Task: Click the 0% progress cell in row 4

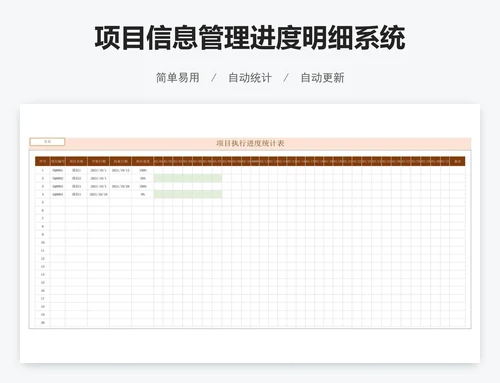Action: pyautogui.click(x=143, y=194)
